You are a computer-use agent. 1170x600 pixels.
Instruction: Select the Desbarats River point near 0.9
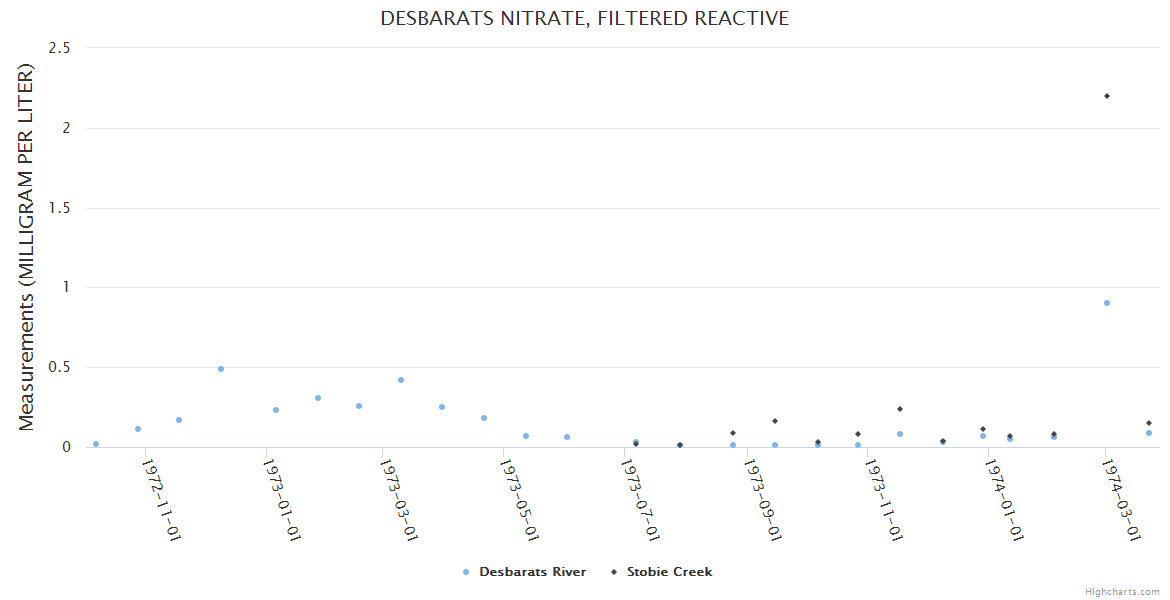click(x=1107, y=303)
